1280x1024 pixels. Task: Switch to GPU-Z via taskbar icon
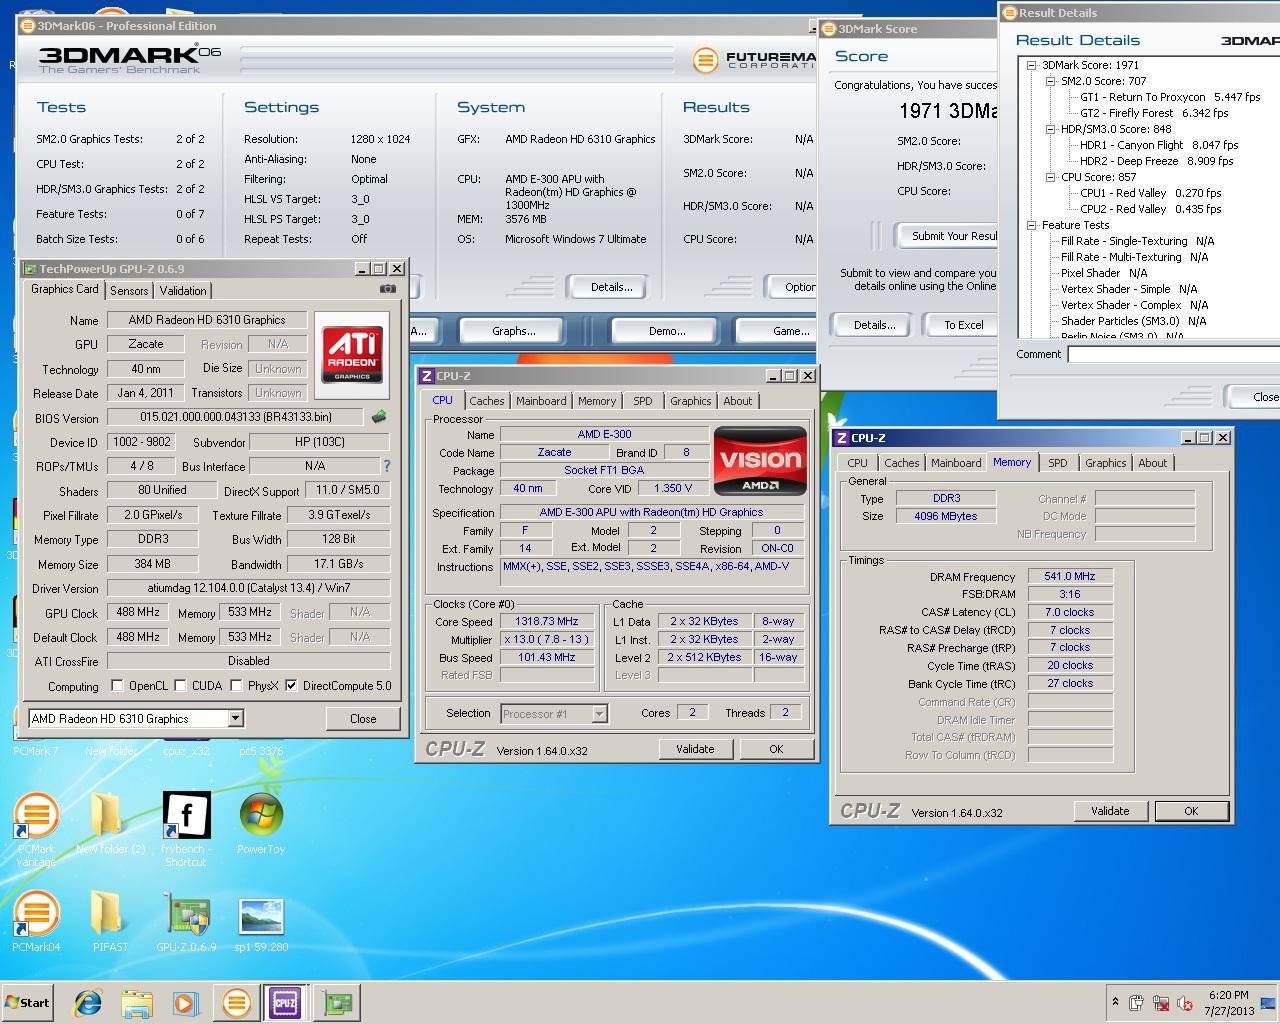[x=337, y=1003]
